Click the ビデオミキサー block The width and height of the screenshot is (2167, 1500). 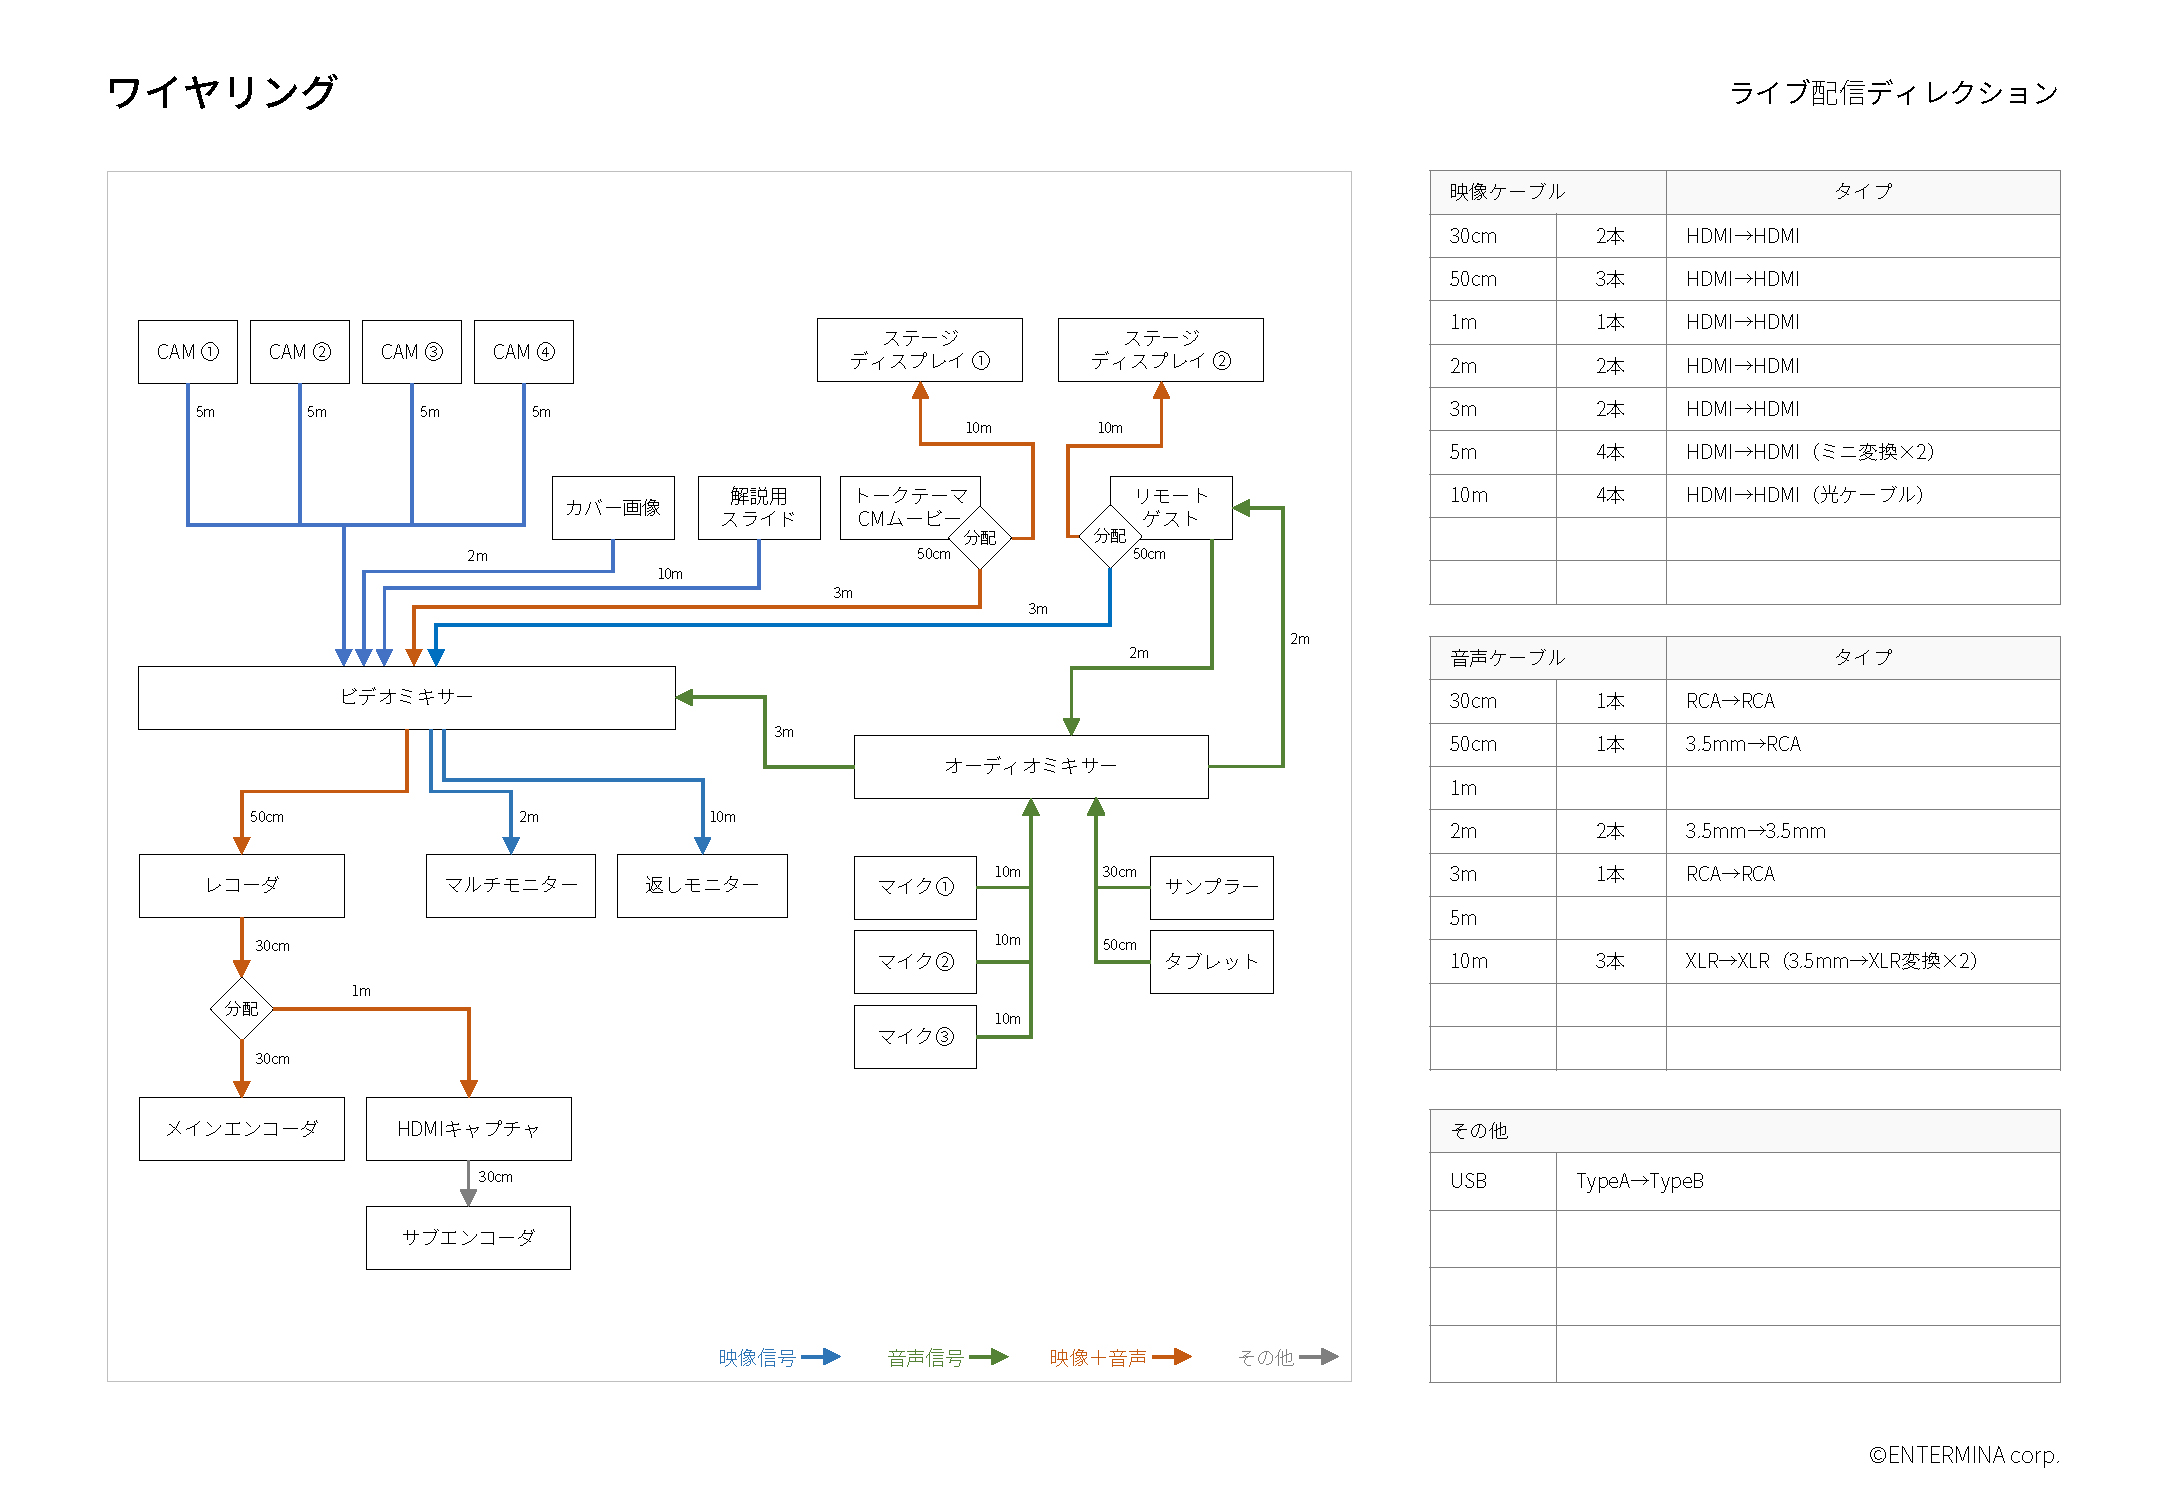click(x=406, y=697)
